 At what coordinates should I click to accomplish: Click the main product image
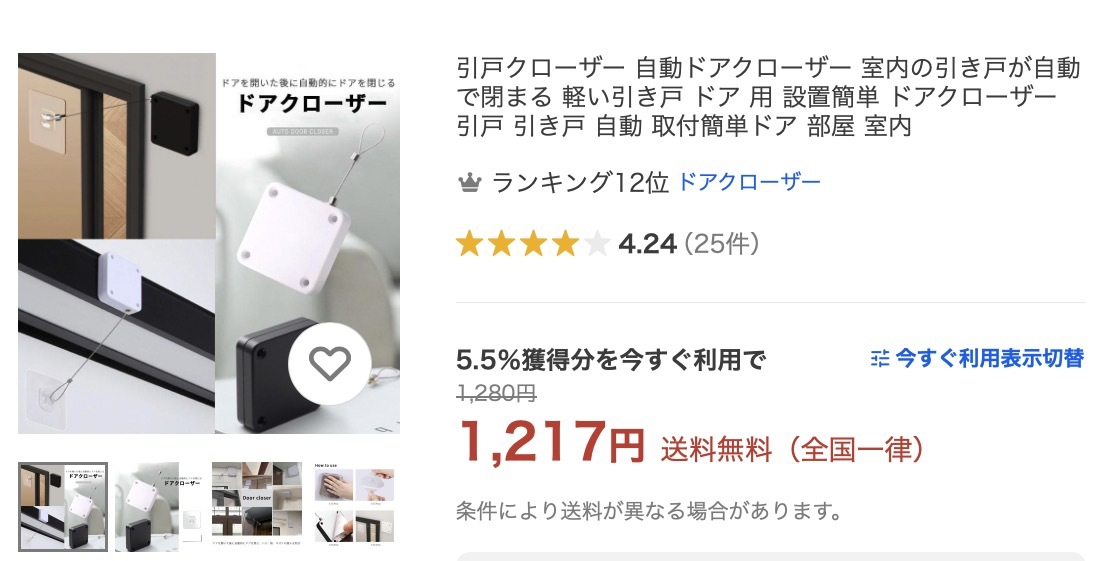pyautogui.click(x=209, y=243)
